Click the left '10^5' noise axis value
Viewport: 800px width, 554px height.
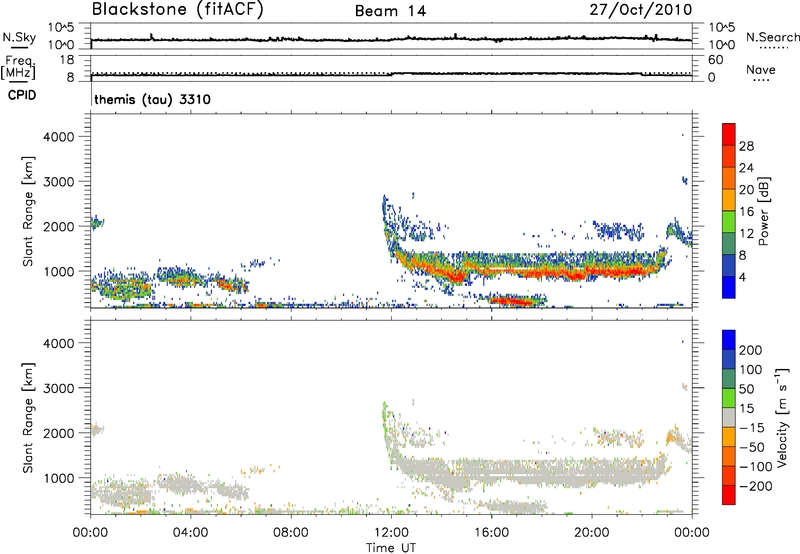coord(61,28)
